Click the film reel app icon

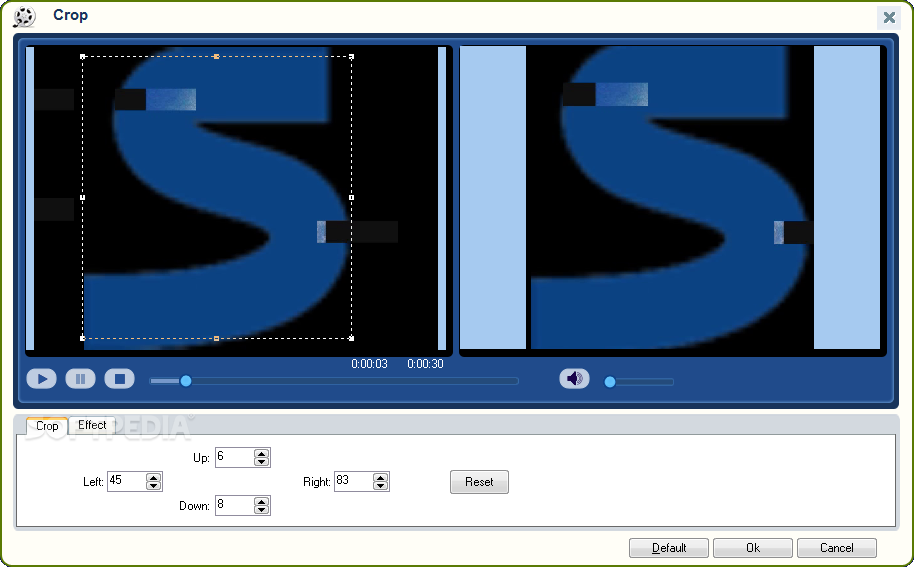coord(24,16)
